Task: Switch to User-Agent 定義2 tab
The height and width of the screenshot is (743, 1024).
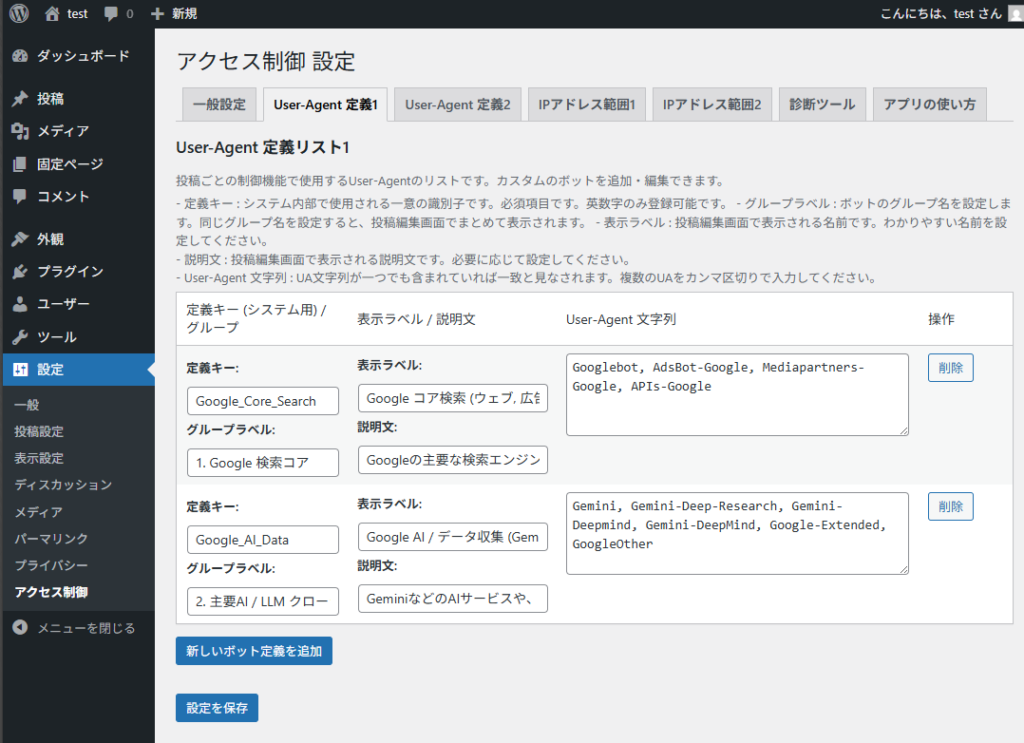Action: [x=457, y=104]
